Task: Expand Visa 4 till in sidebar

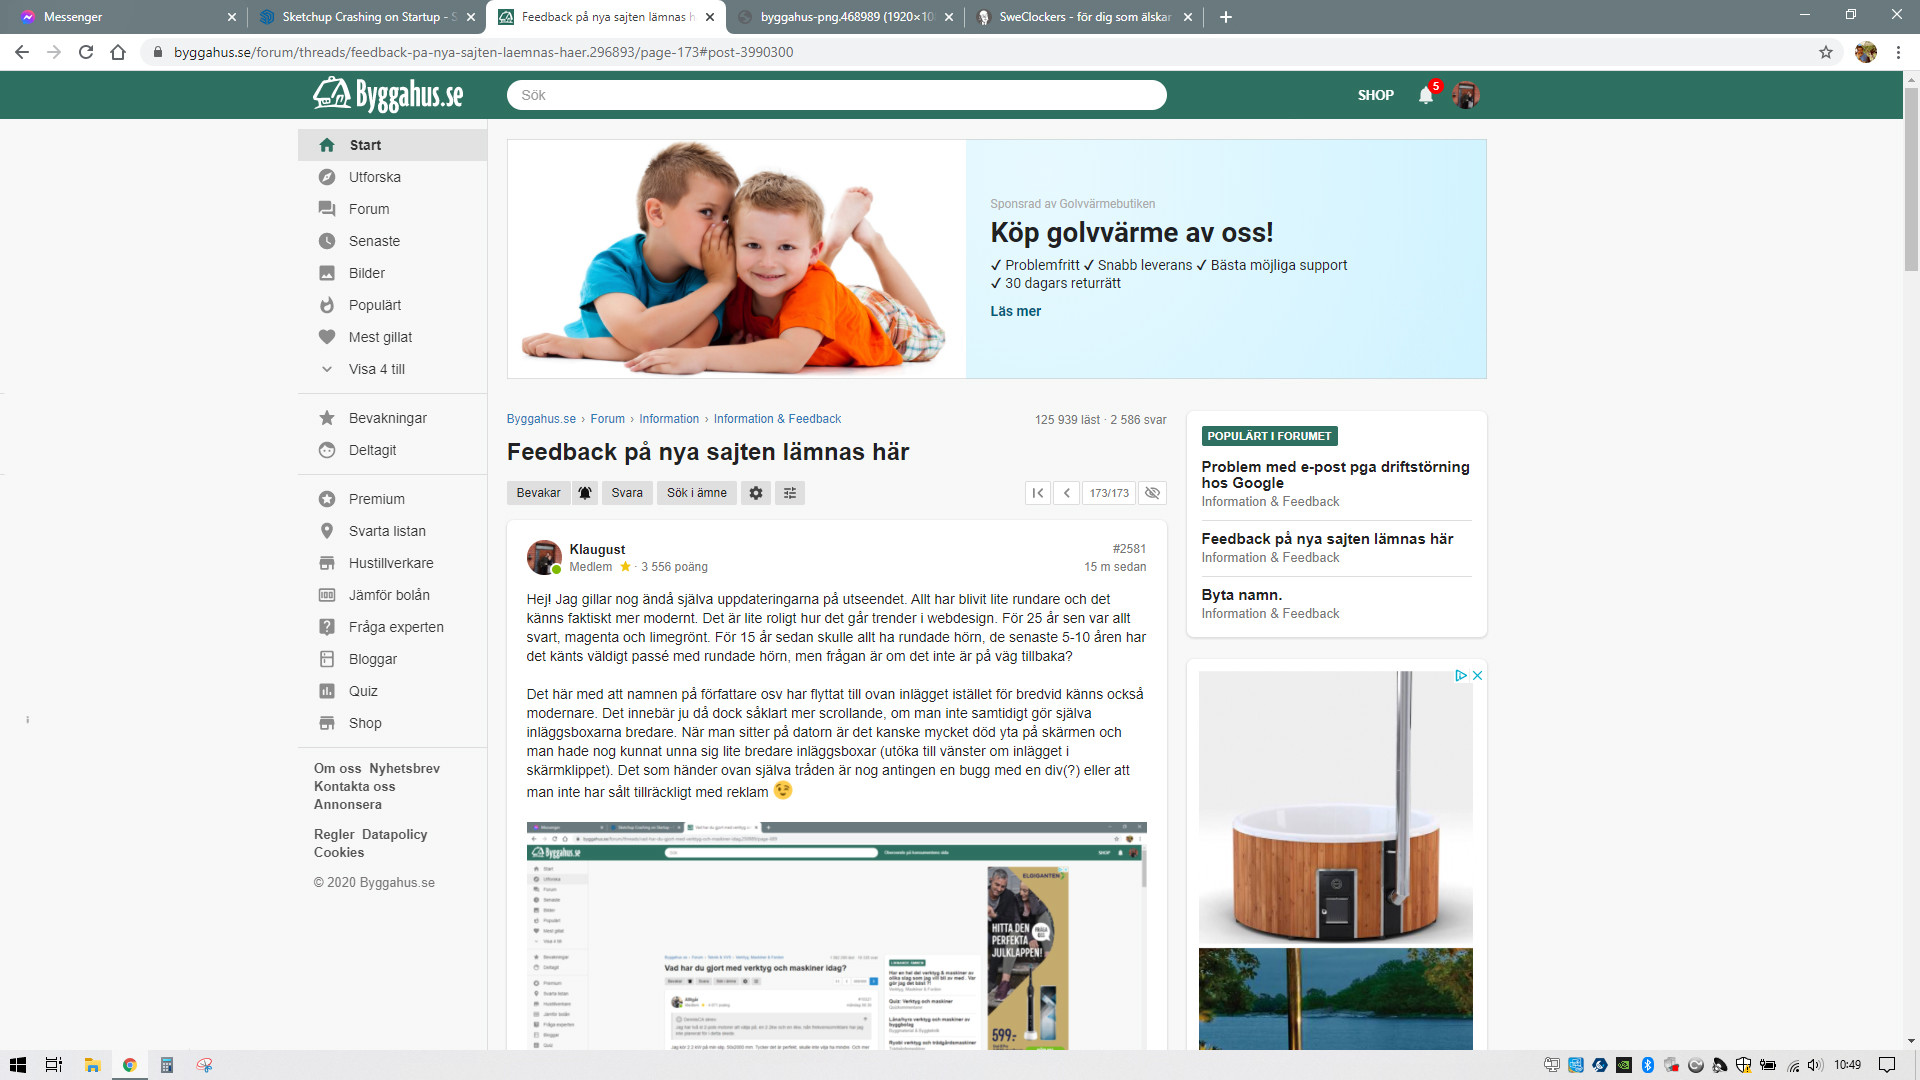Action: pos(376,369)
